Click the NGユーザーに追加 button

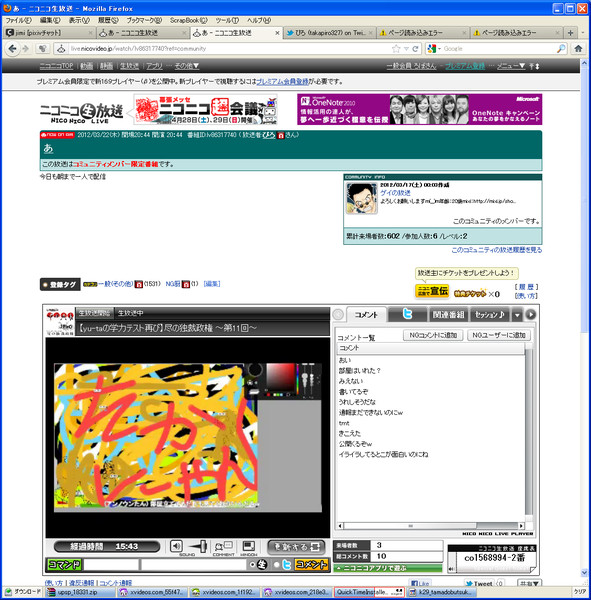(499, 335)
